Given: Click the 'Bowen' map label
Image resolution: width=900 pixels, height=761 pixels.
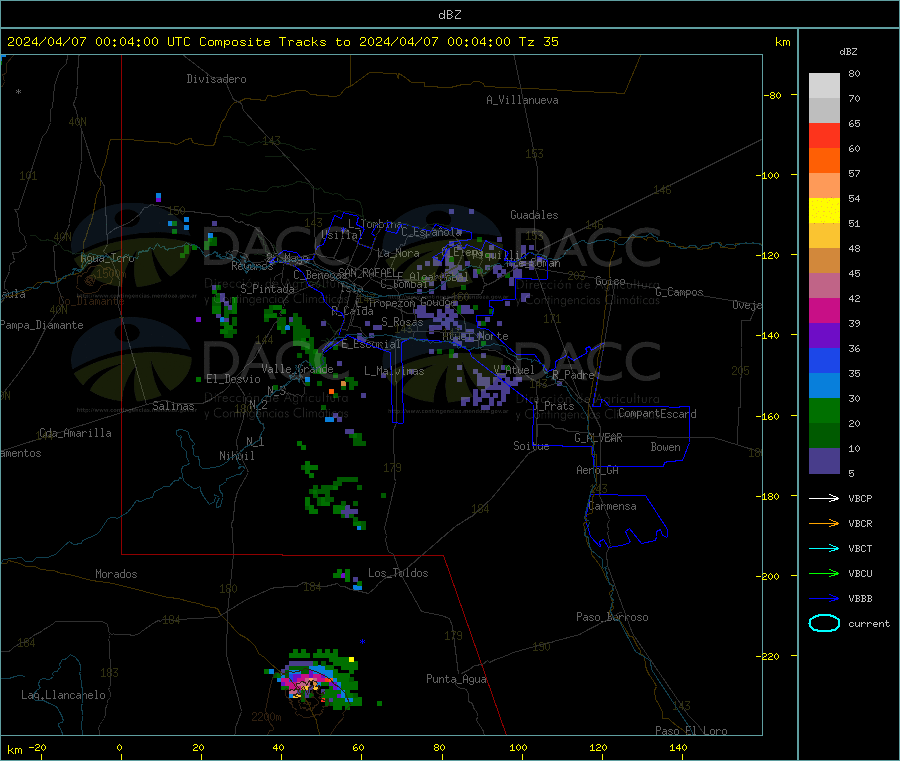Looking at the screenshot, I should pyautogui.click(x=666, y=447).
